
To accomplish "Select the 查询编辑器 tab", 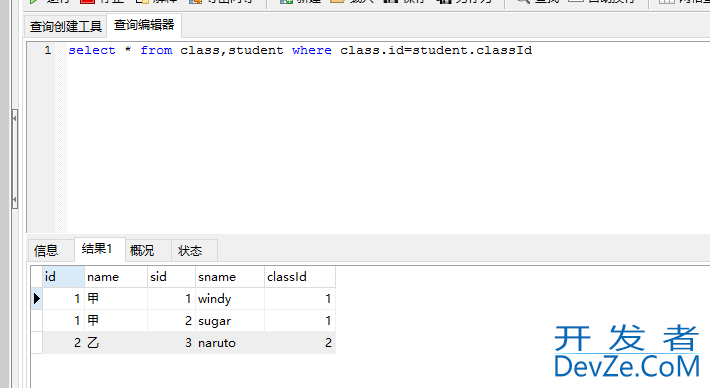I will pos(144,25).
